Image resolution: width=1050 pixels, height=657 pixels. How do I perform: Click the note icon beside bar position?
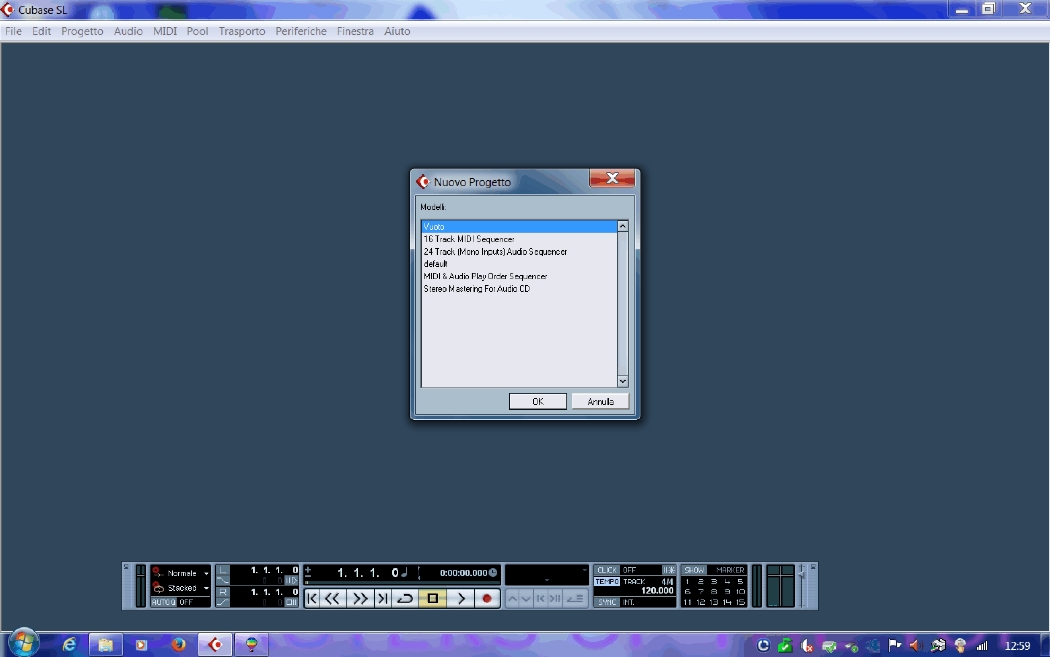pos(404,573)
